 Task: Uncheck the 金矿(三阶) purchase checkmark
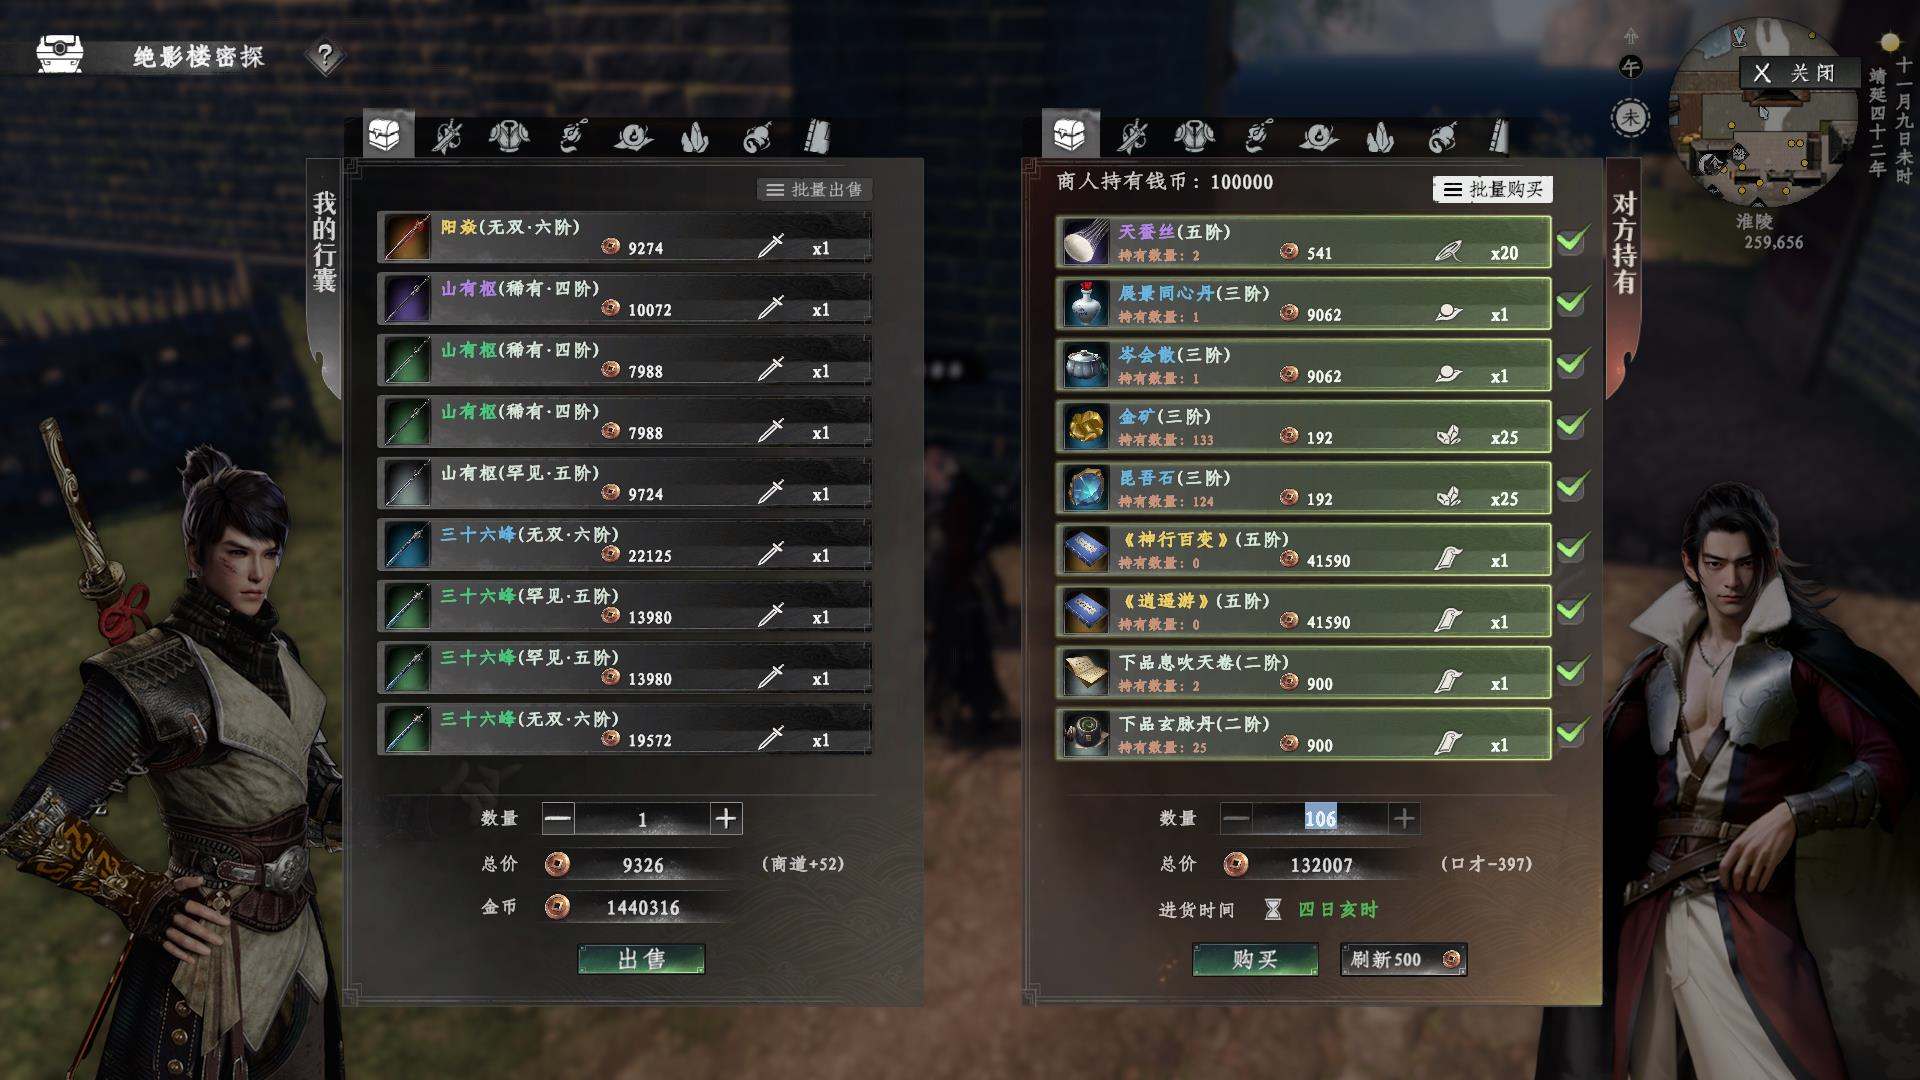click(x=1573, y=425)
